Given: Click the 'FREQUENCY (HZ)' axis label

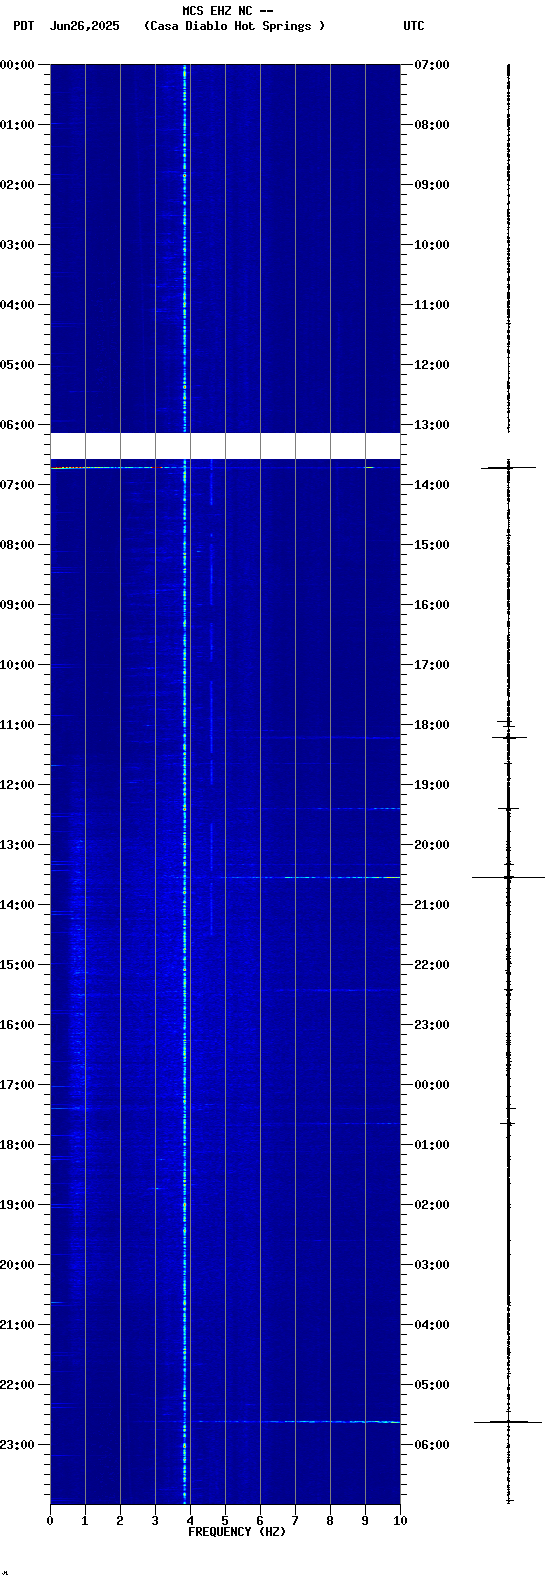Looking at the screenshot, I should tap(237, 1532).
